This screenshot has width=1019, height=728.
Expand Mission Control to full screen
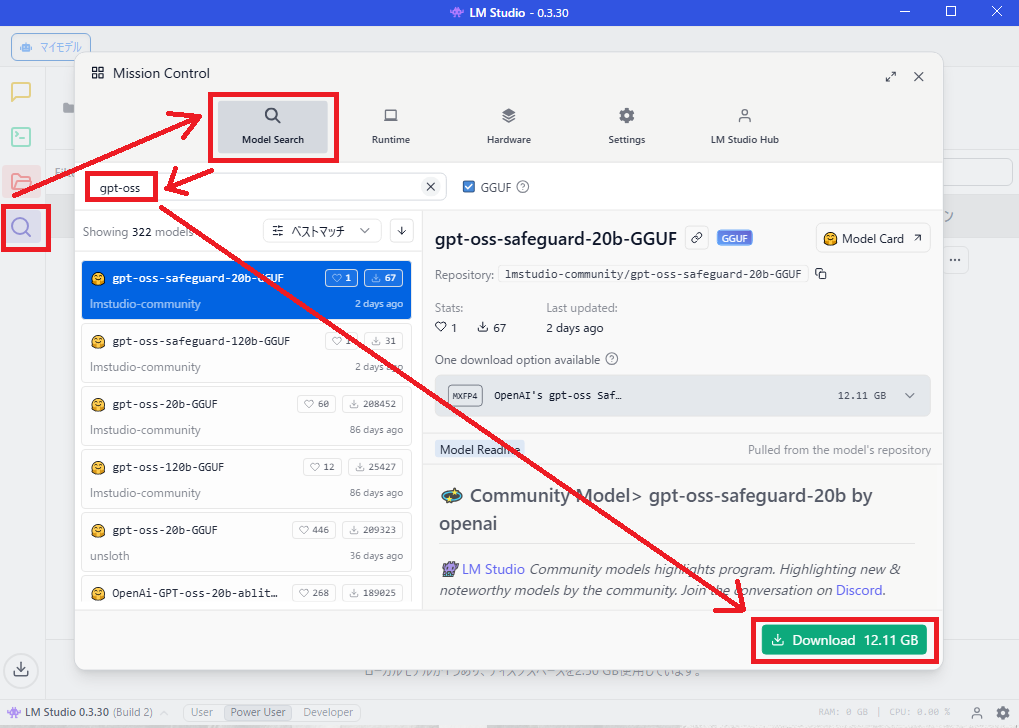(891, 77)
